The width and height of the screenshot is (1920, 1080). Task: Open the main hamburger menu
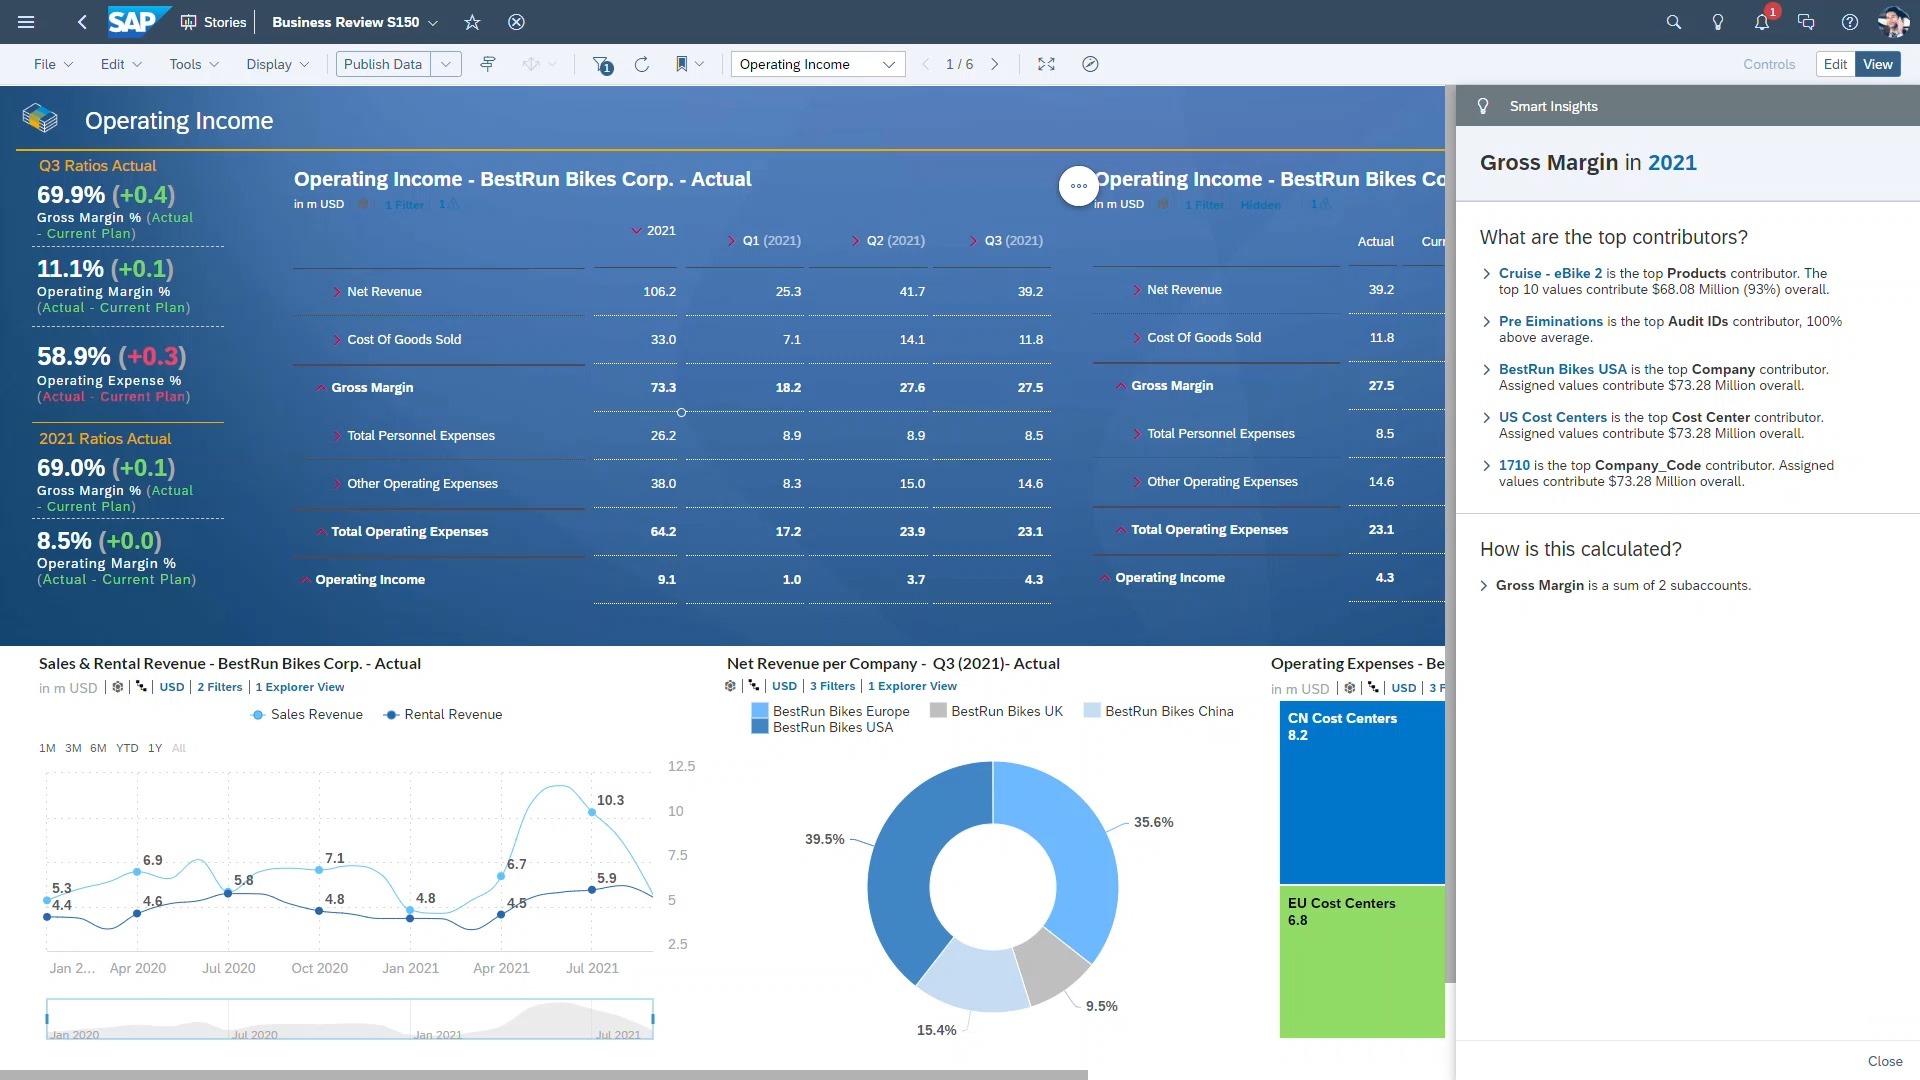point(27,22)
